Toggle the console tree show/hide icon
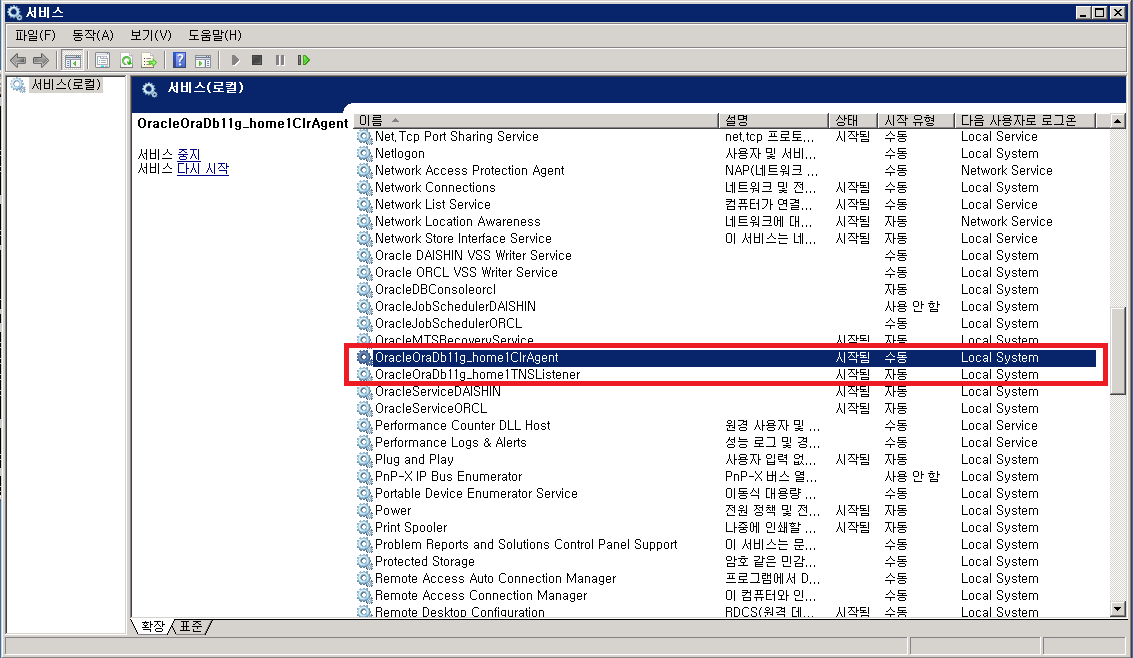Screen dimensions: 1133x658 72,60
